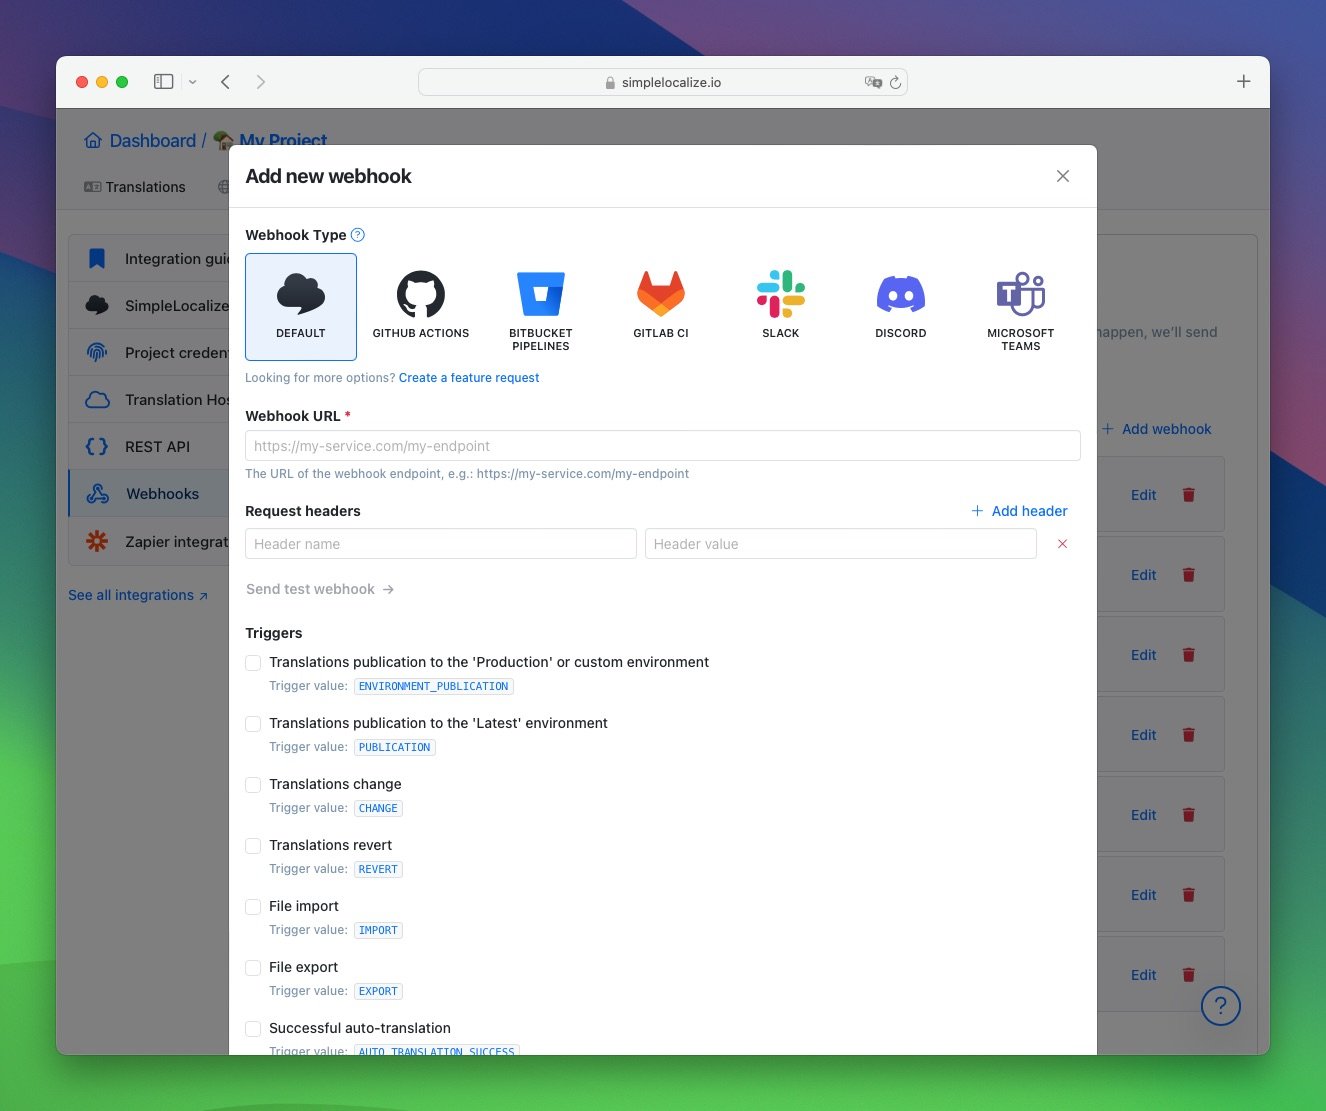Viewport: 1326px width, 1111px height.
Task: Open the Translations tab
Action: 135,187
